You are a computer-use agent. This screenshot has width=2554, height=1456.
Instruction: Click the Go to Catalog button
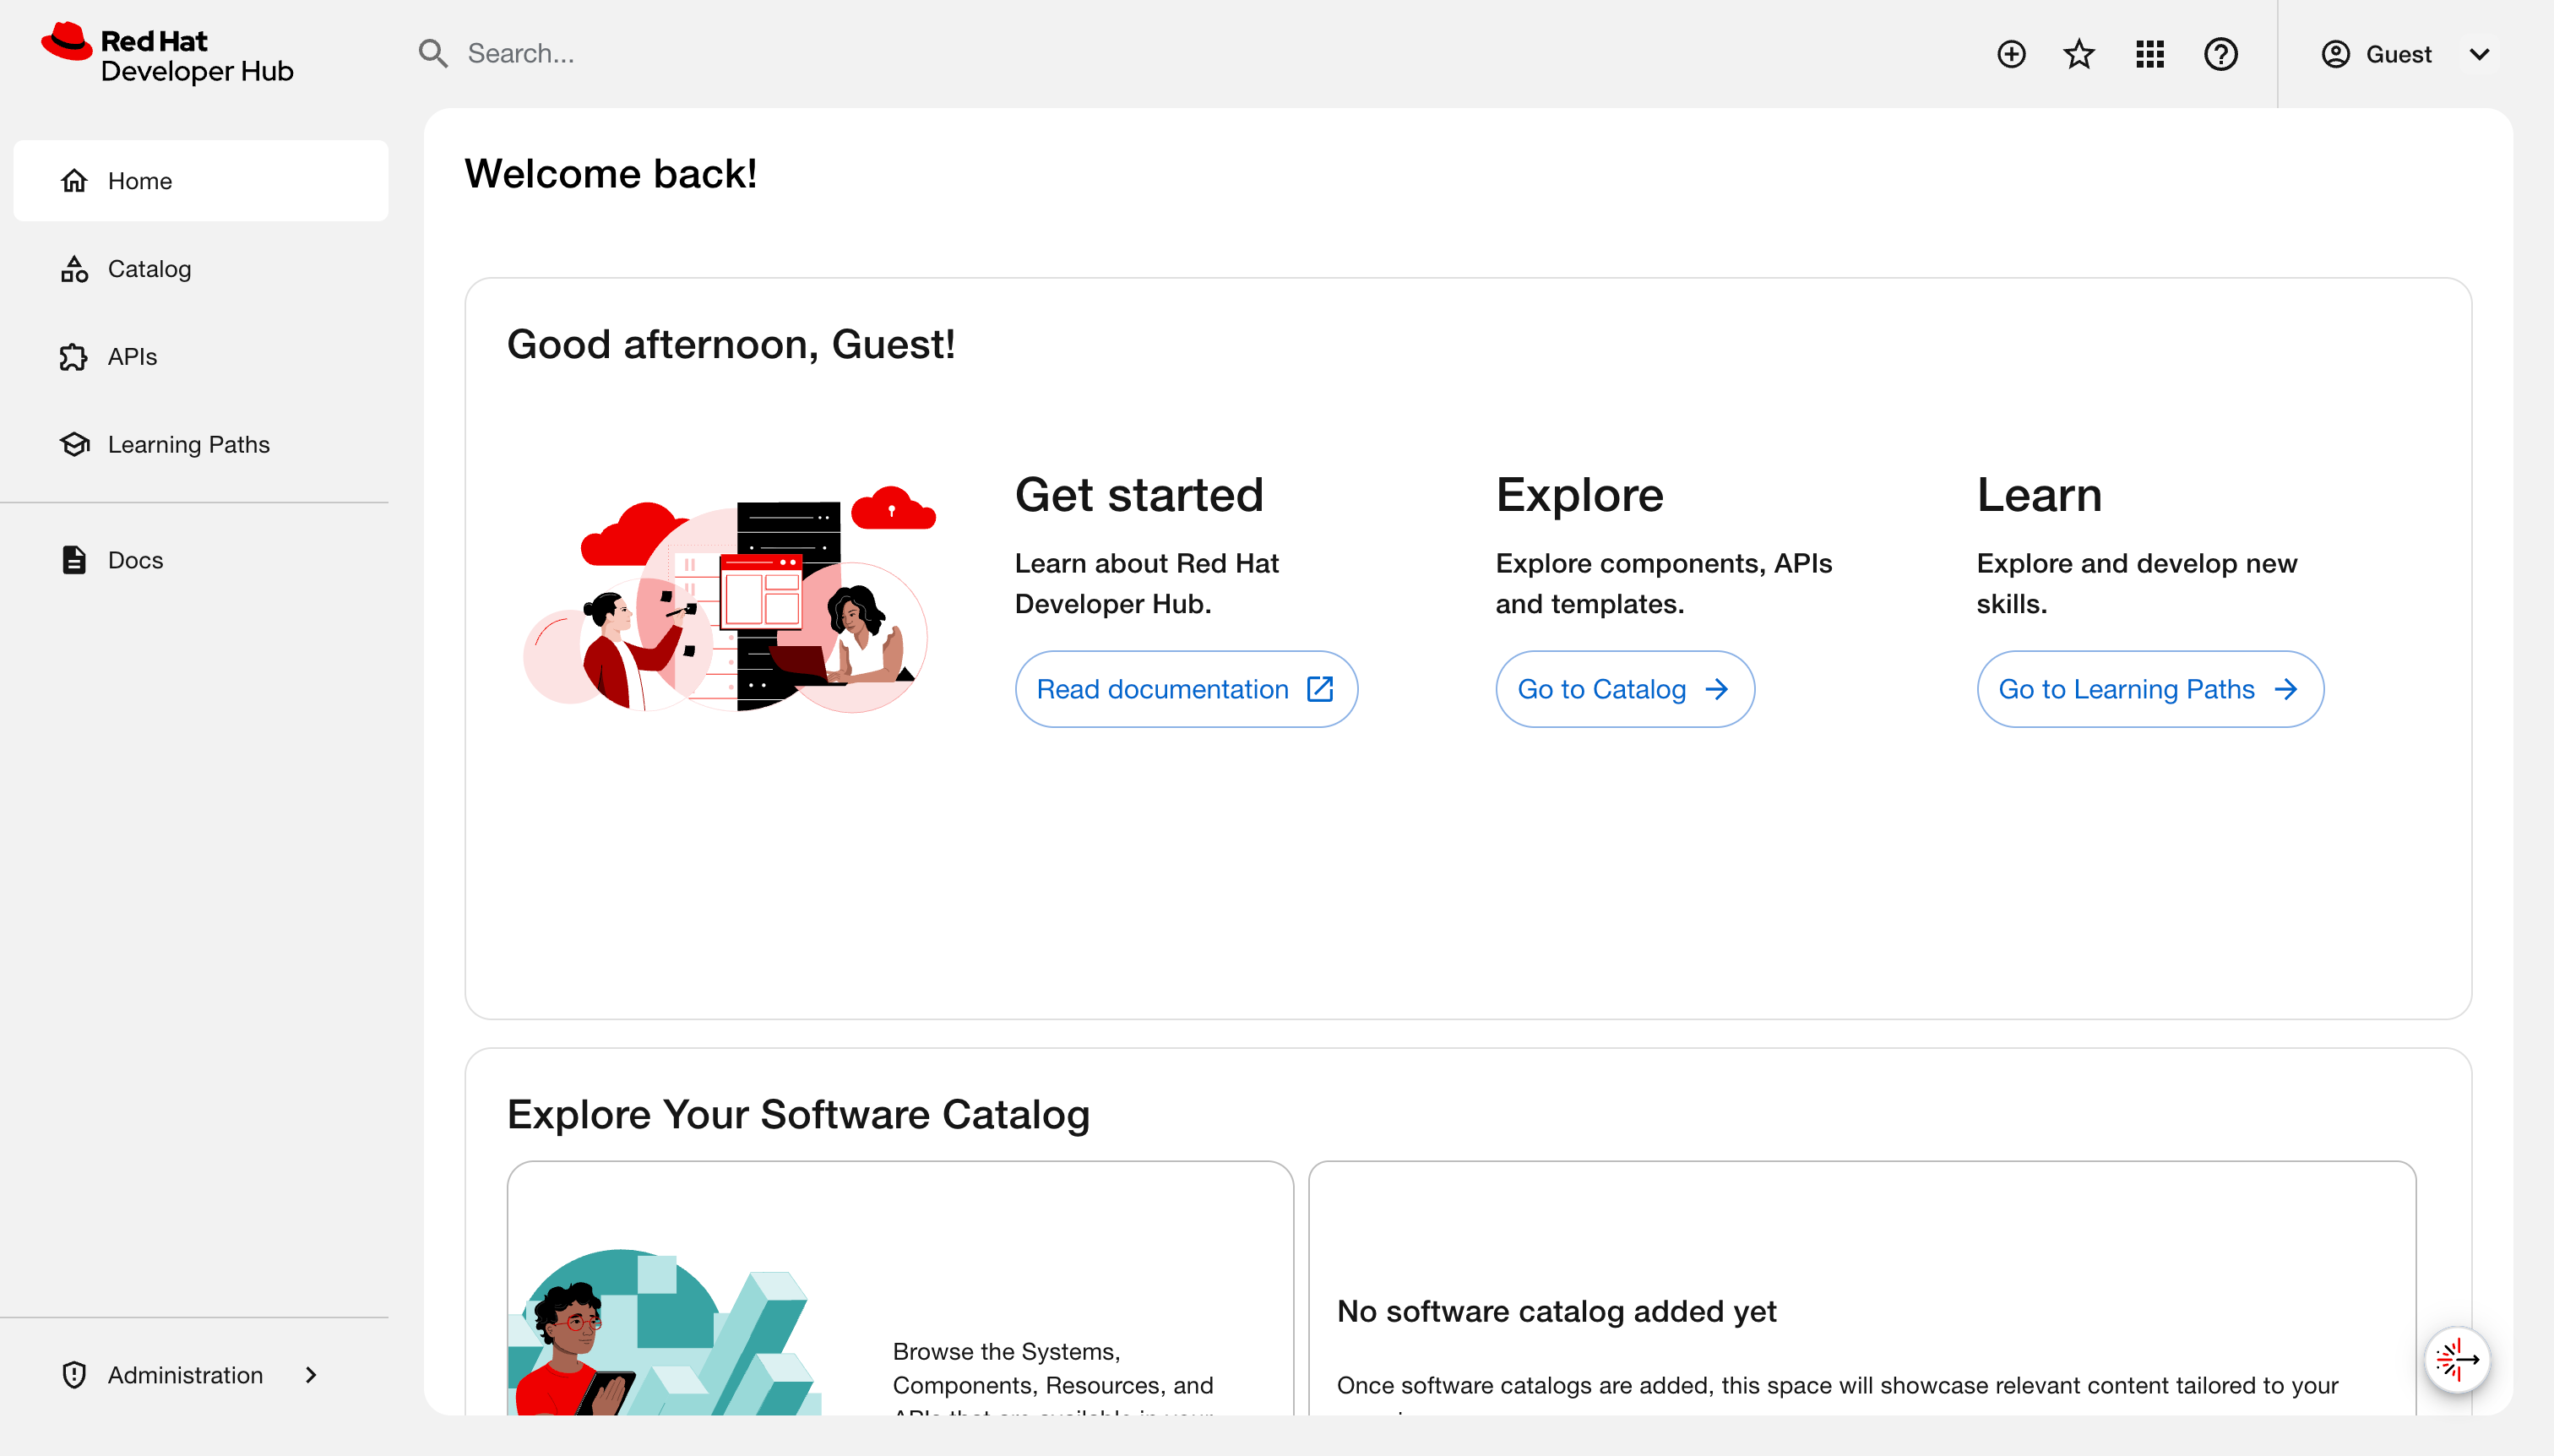coord(1623,688)
